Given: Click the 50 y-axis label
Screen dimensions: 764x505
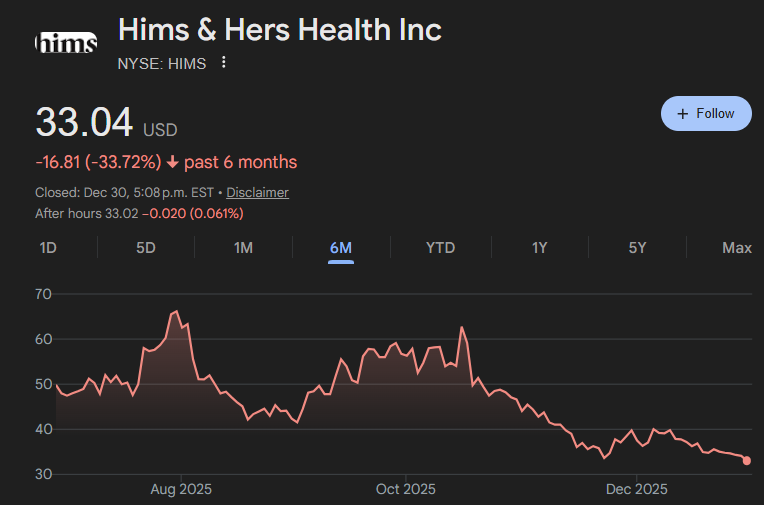Looking at the screenshot, I should (x=43, y=384).
